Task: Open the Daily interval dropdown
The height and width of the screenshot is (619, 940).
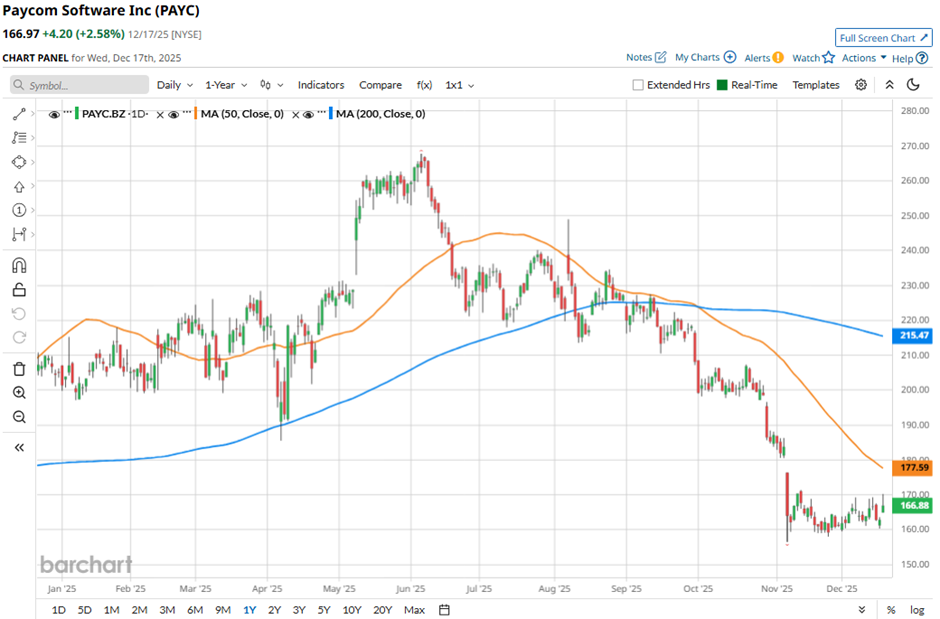Action: 175,85
